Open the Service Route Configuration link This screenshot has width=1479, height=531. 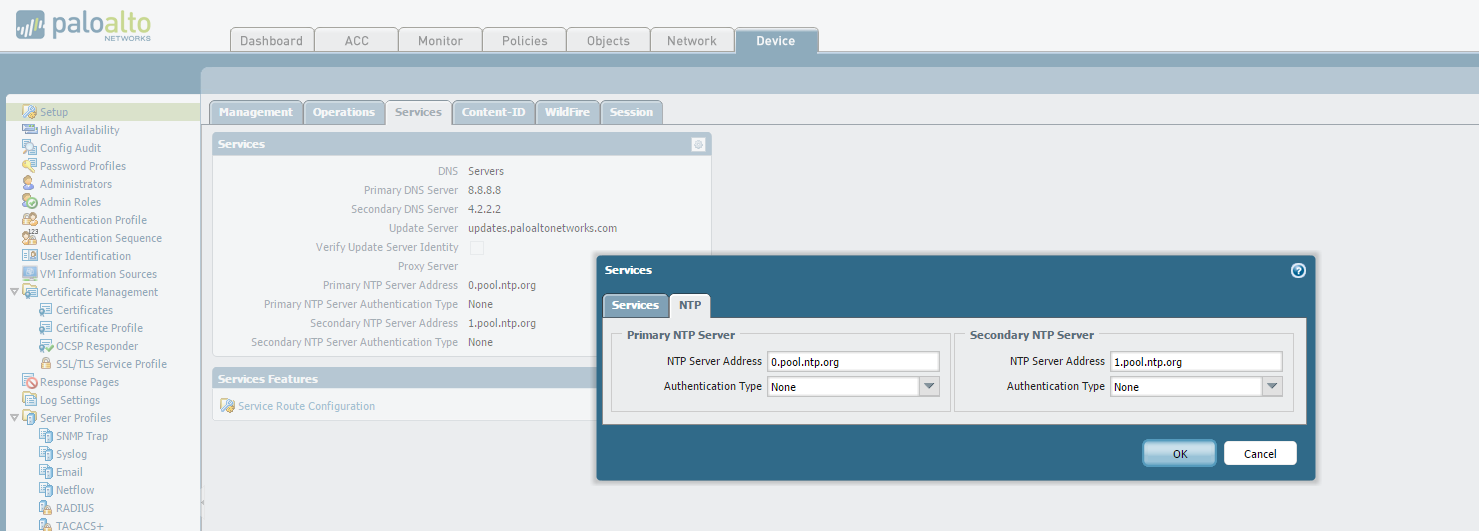coord(306,406)
